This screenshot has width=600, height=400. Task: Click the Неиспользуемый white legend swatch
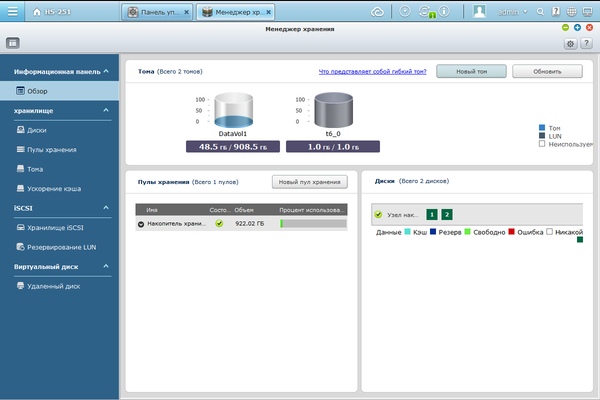pyautogui.click(x=542, y=144)
